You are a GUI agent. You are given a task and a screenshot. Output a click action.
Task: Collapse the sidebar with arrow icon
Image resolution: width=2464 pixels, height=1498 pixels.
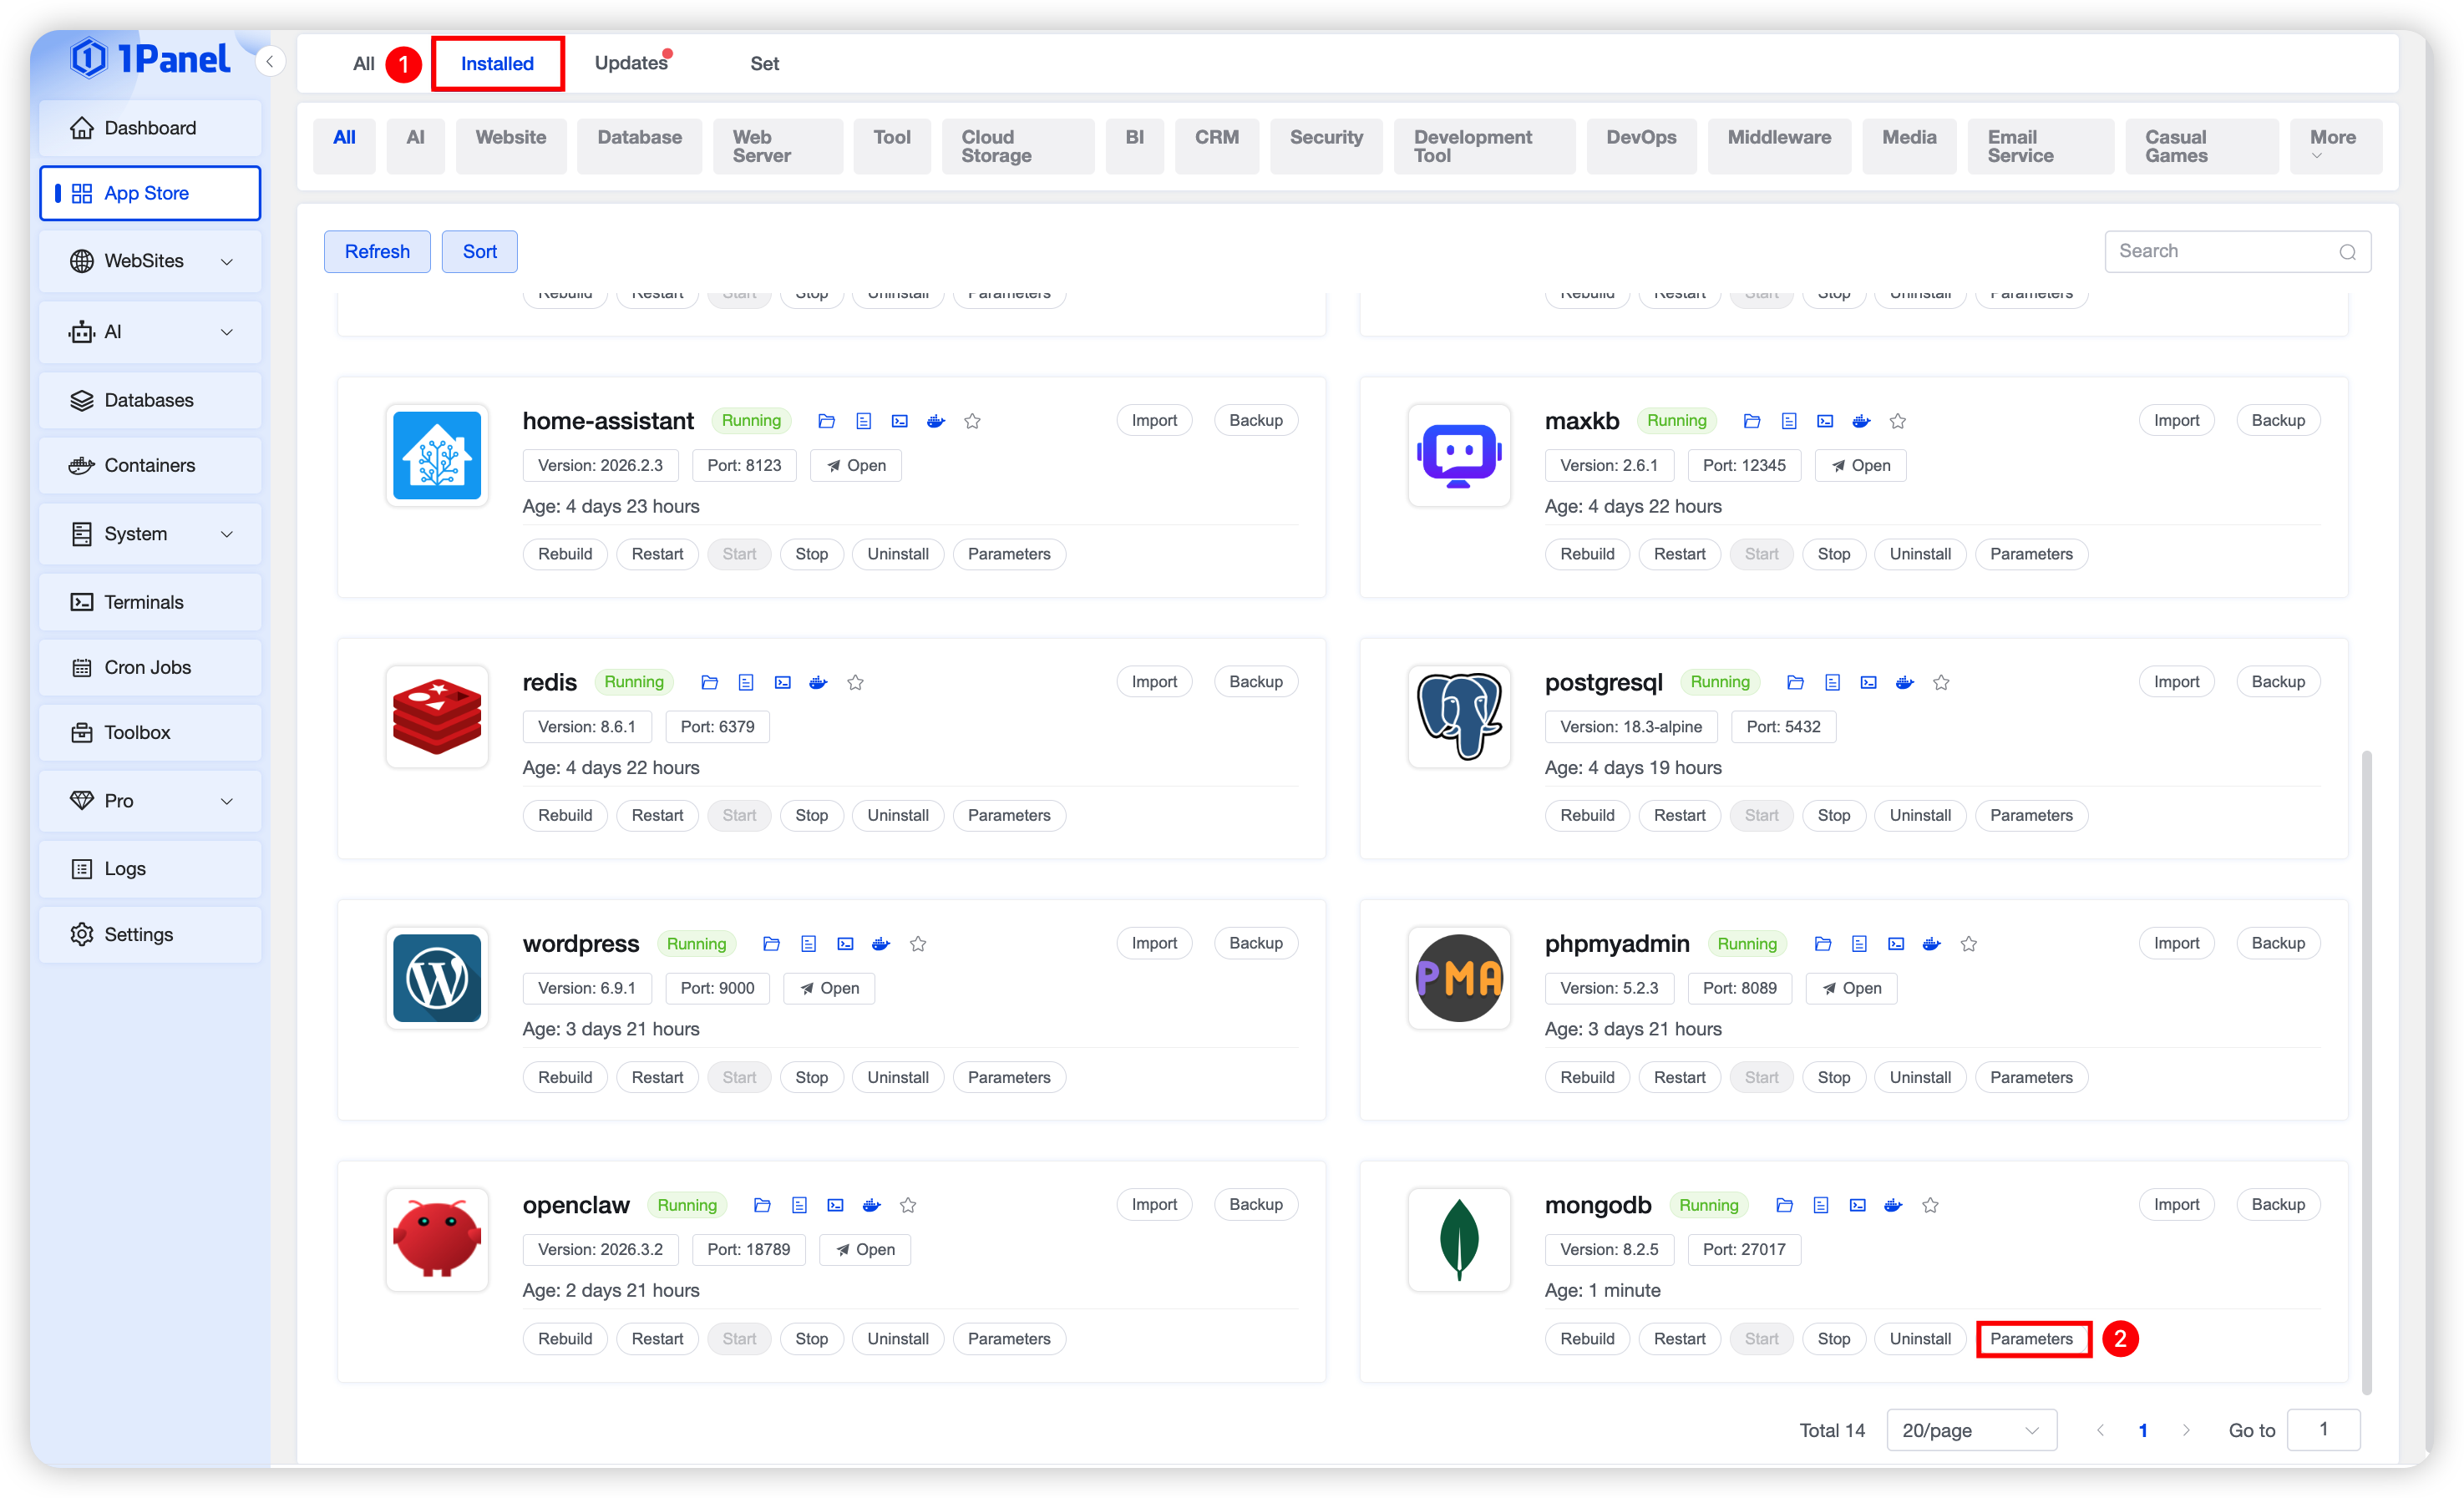pyautogui.click(x=270, y=62)
